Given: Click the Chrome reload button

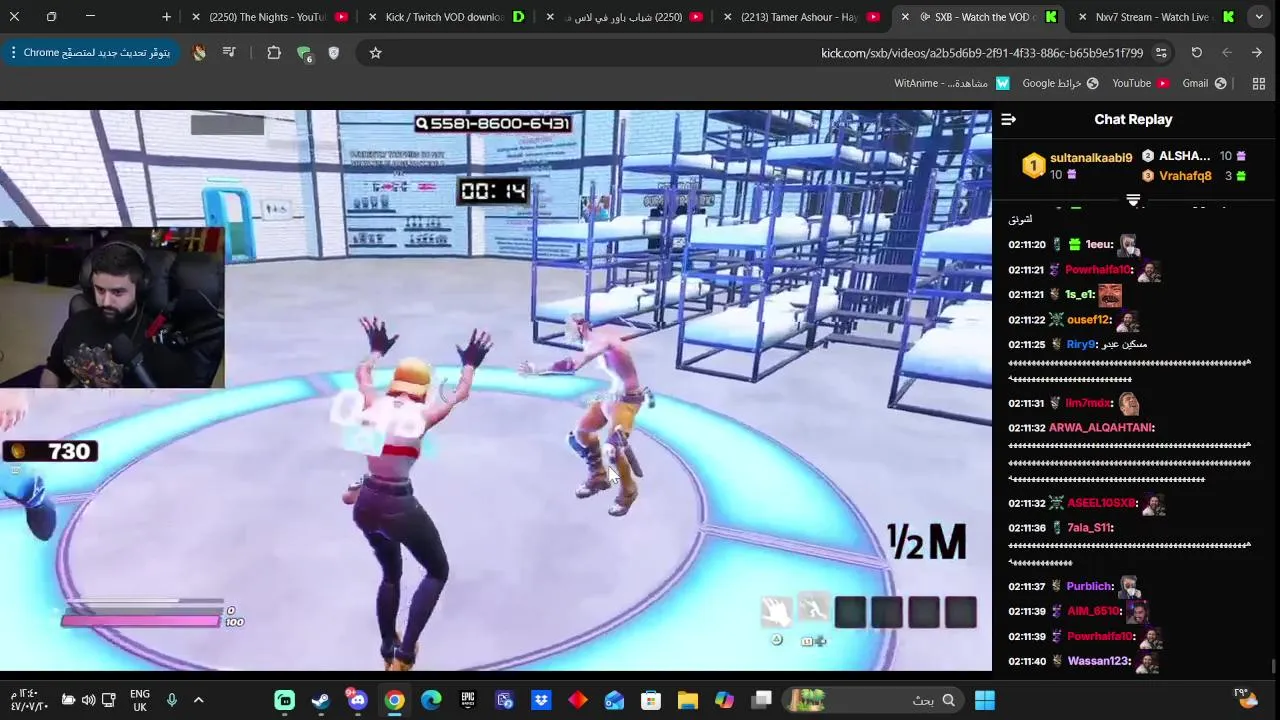Looking at the screenshot, I should pyautogui.click(x=1196, y=53).
